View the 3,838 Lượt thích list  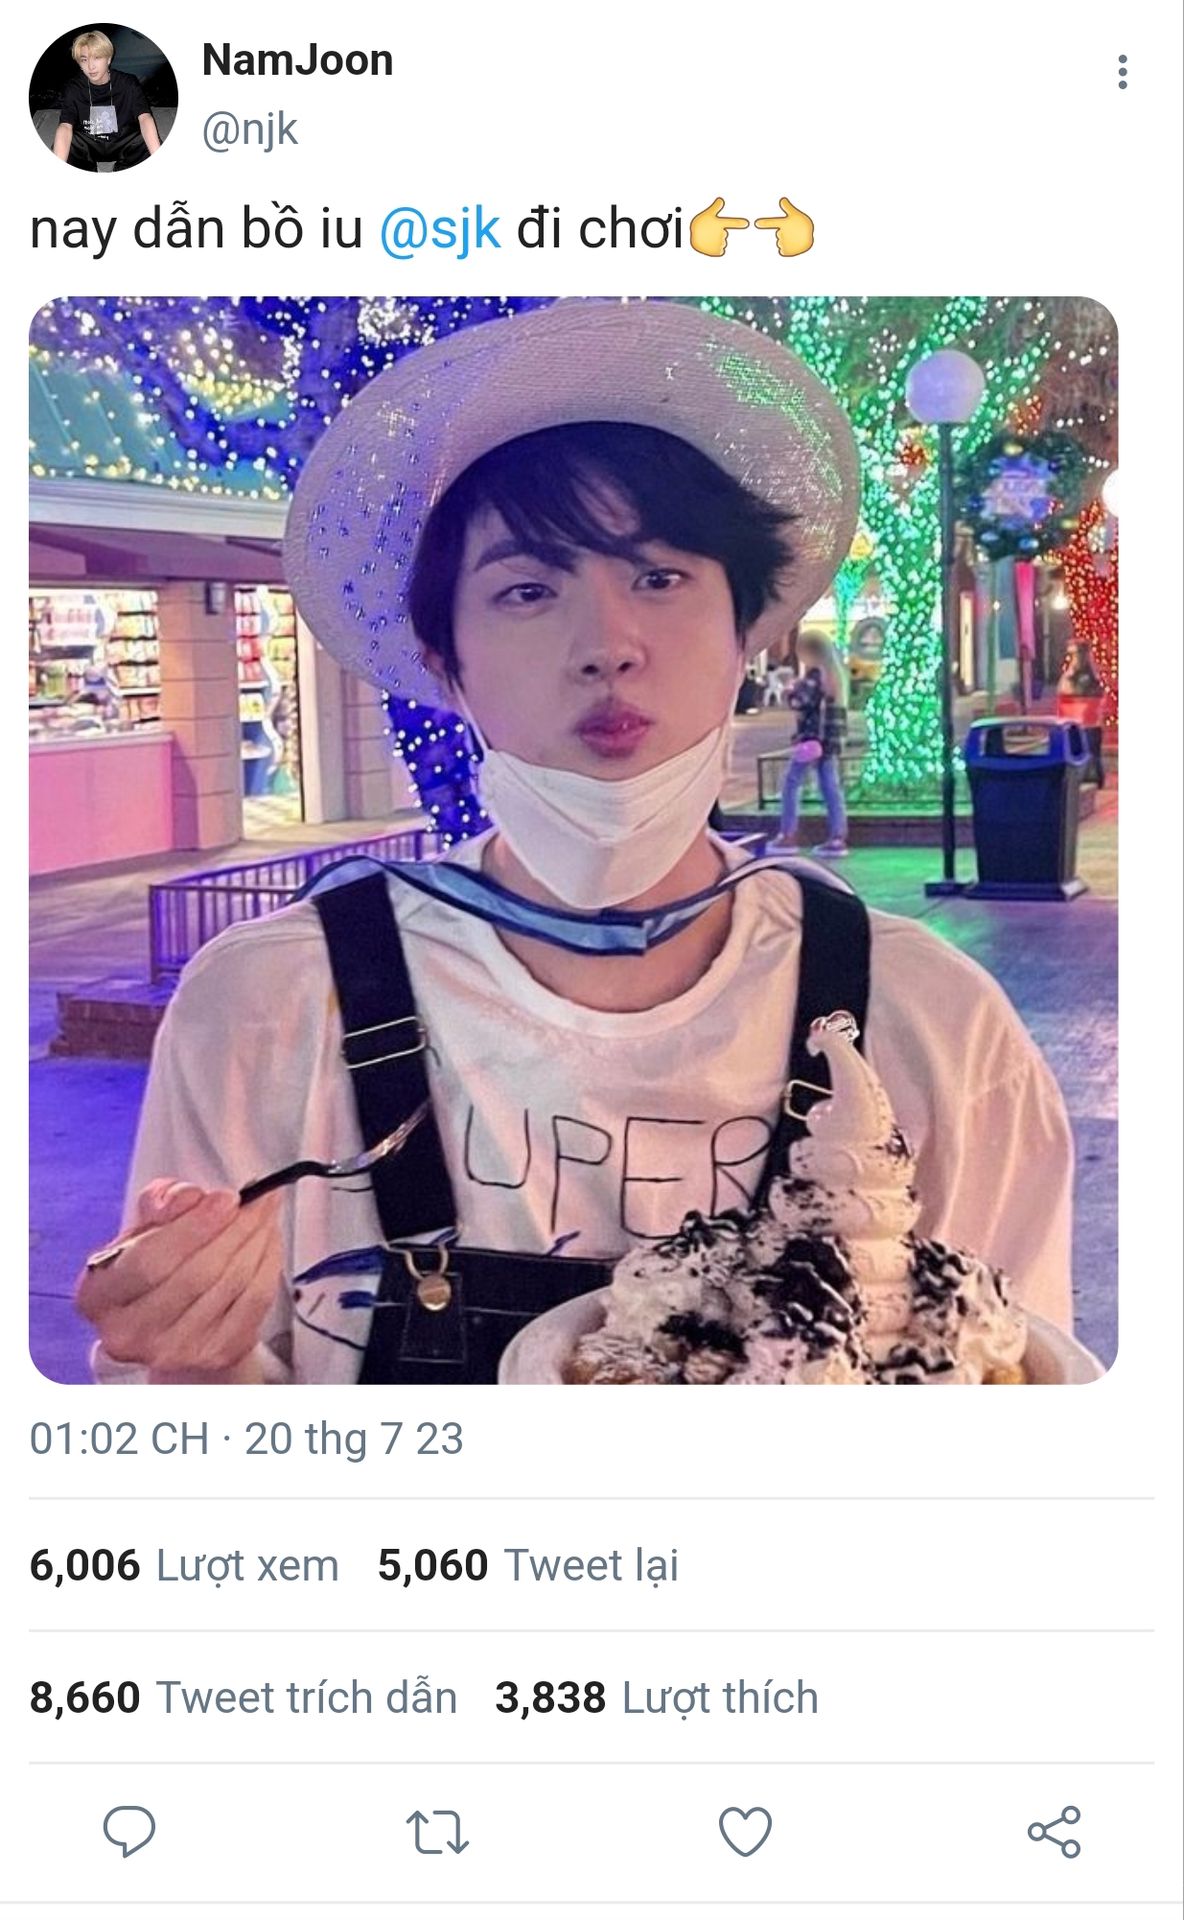[x=657, y=1697]
